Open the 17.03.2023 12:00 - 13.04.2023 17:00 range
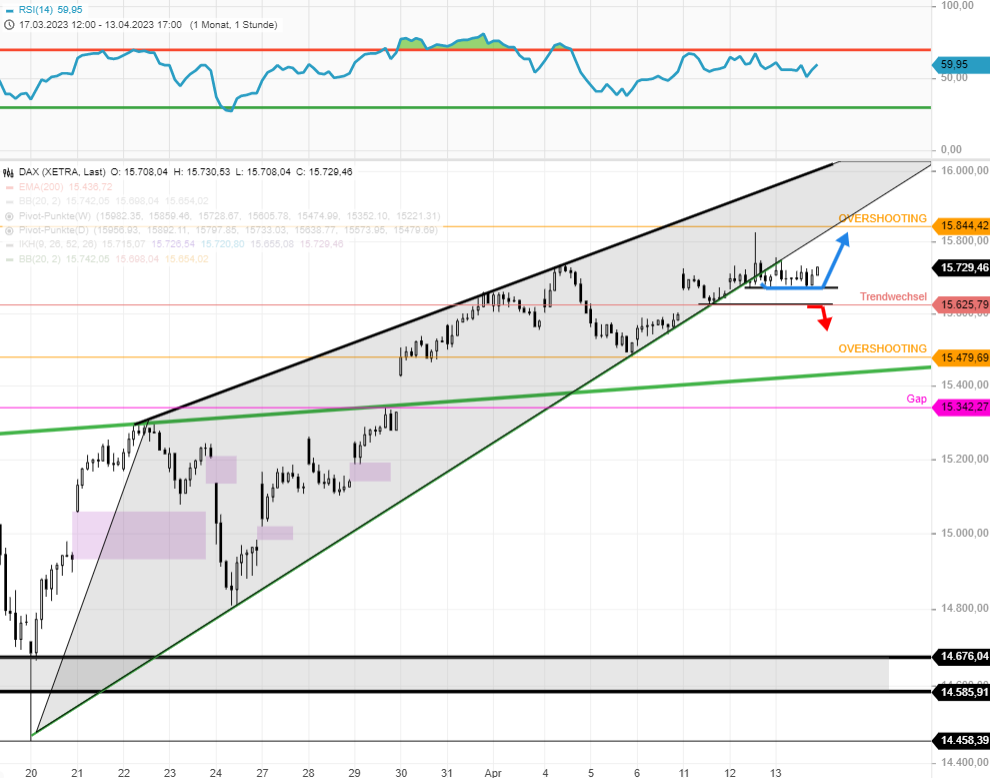Image resolution: width=990 pixels, height=778 pixels. pos(100,25)
